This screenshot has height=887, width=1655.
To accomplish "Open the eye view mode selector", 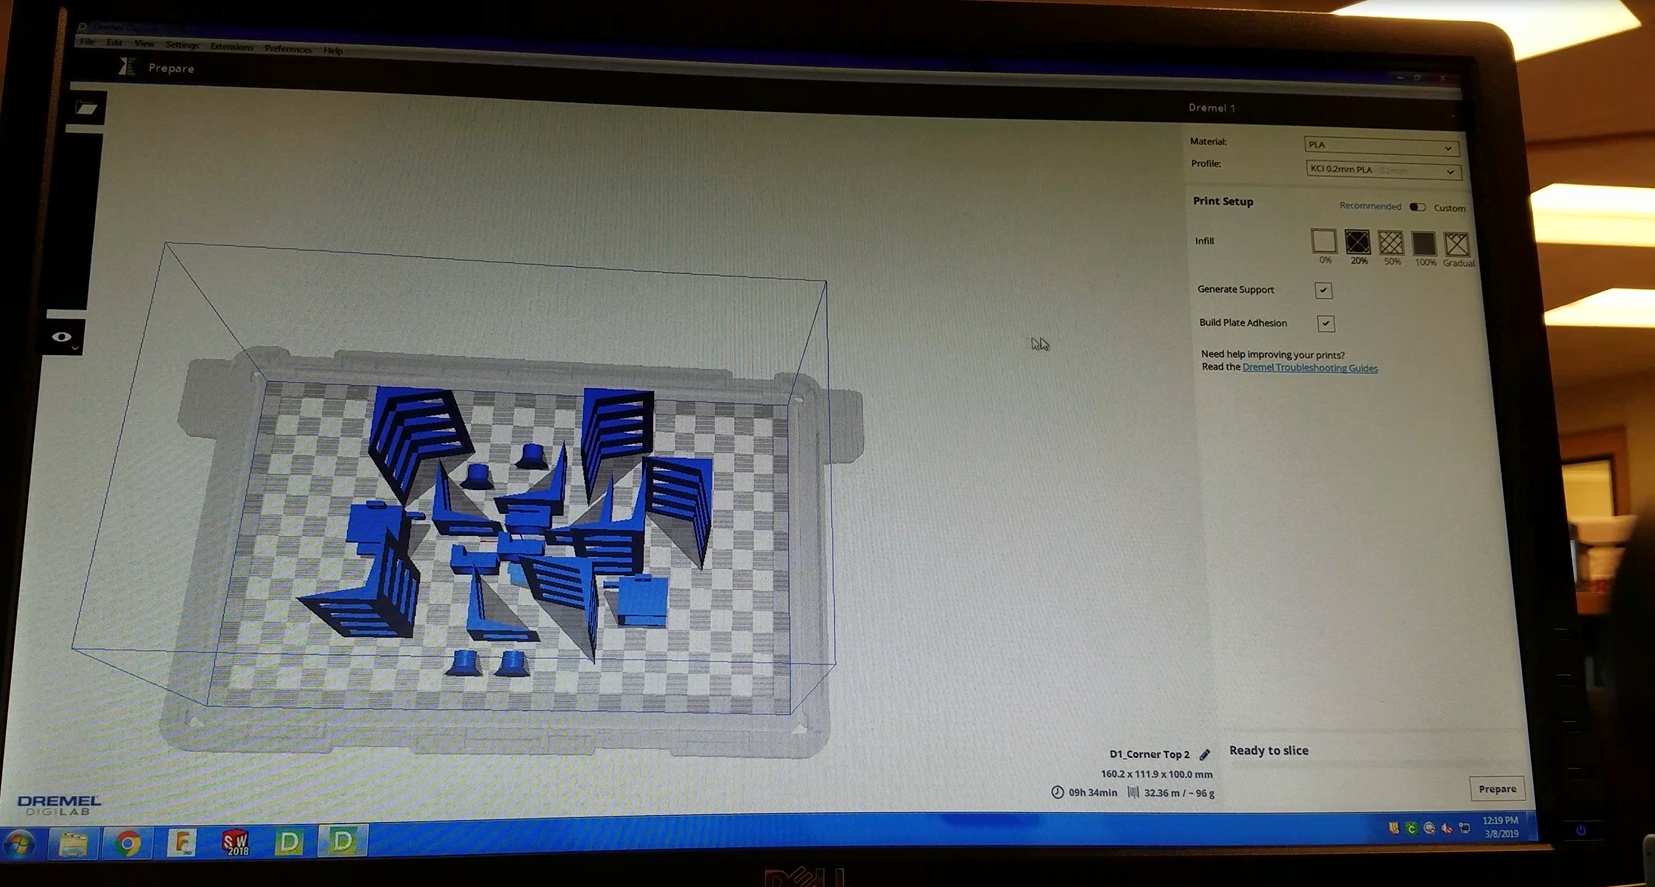I will pyautogui.click(x=63, y=338).
